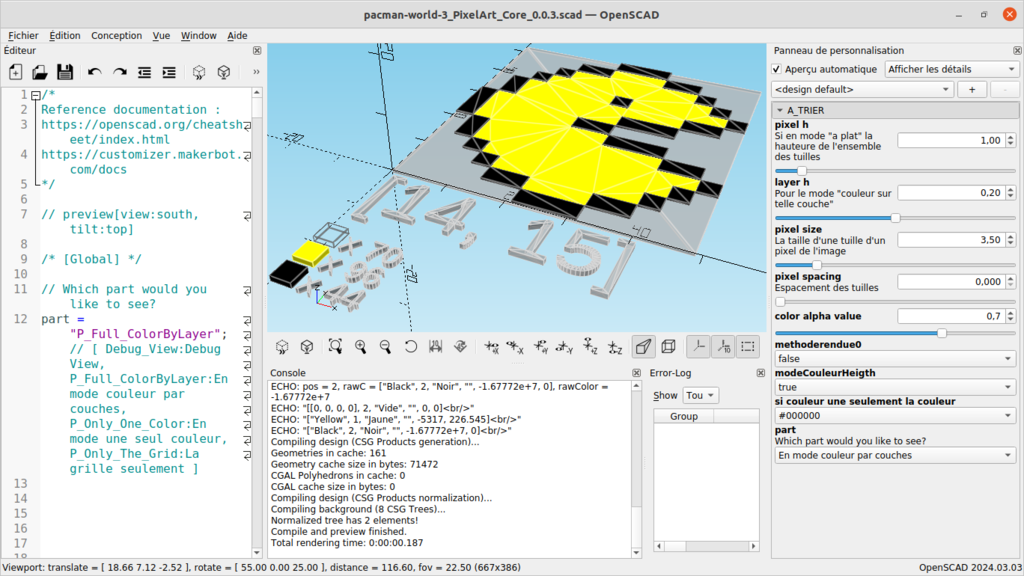Close the Éditeur panel
Viewport: 1024px width, 576px height.
tap(257, 50)
